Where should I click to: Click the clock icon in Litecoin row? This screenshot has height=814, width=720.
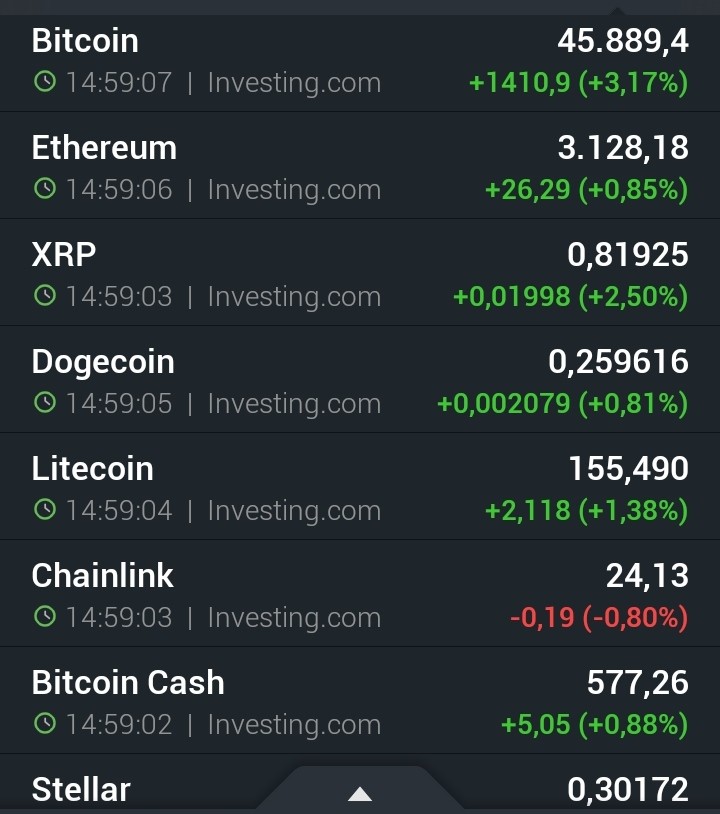pyautogui.click(x=45, y=509)
